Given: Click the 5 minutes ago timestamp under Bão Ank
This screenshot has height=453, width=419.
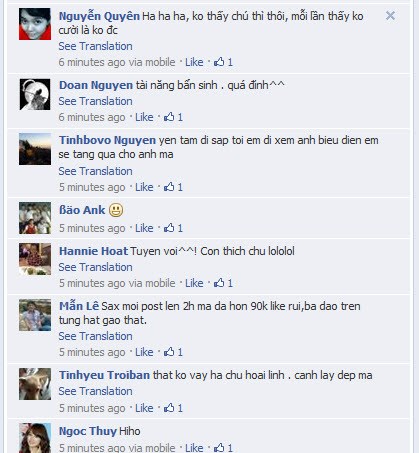Looking at the screenshot, I should click(92, 228).
